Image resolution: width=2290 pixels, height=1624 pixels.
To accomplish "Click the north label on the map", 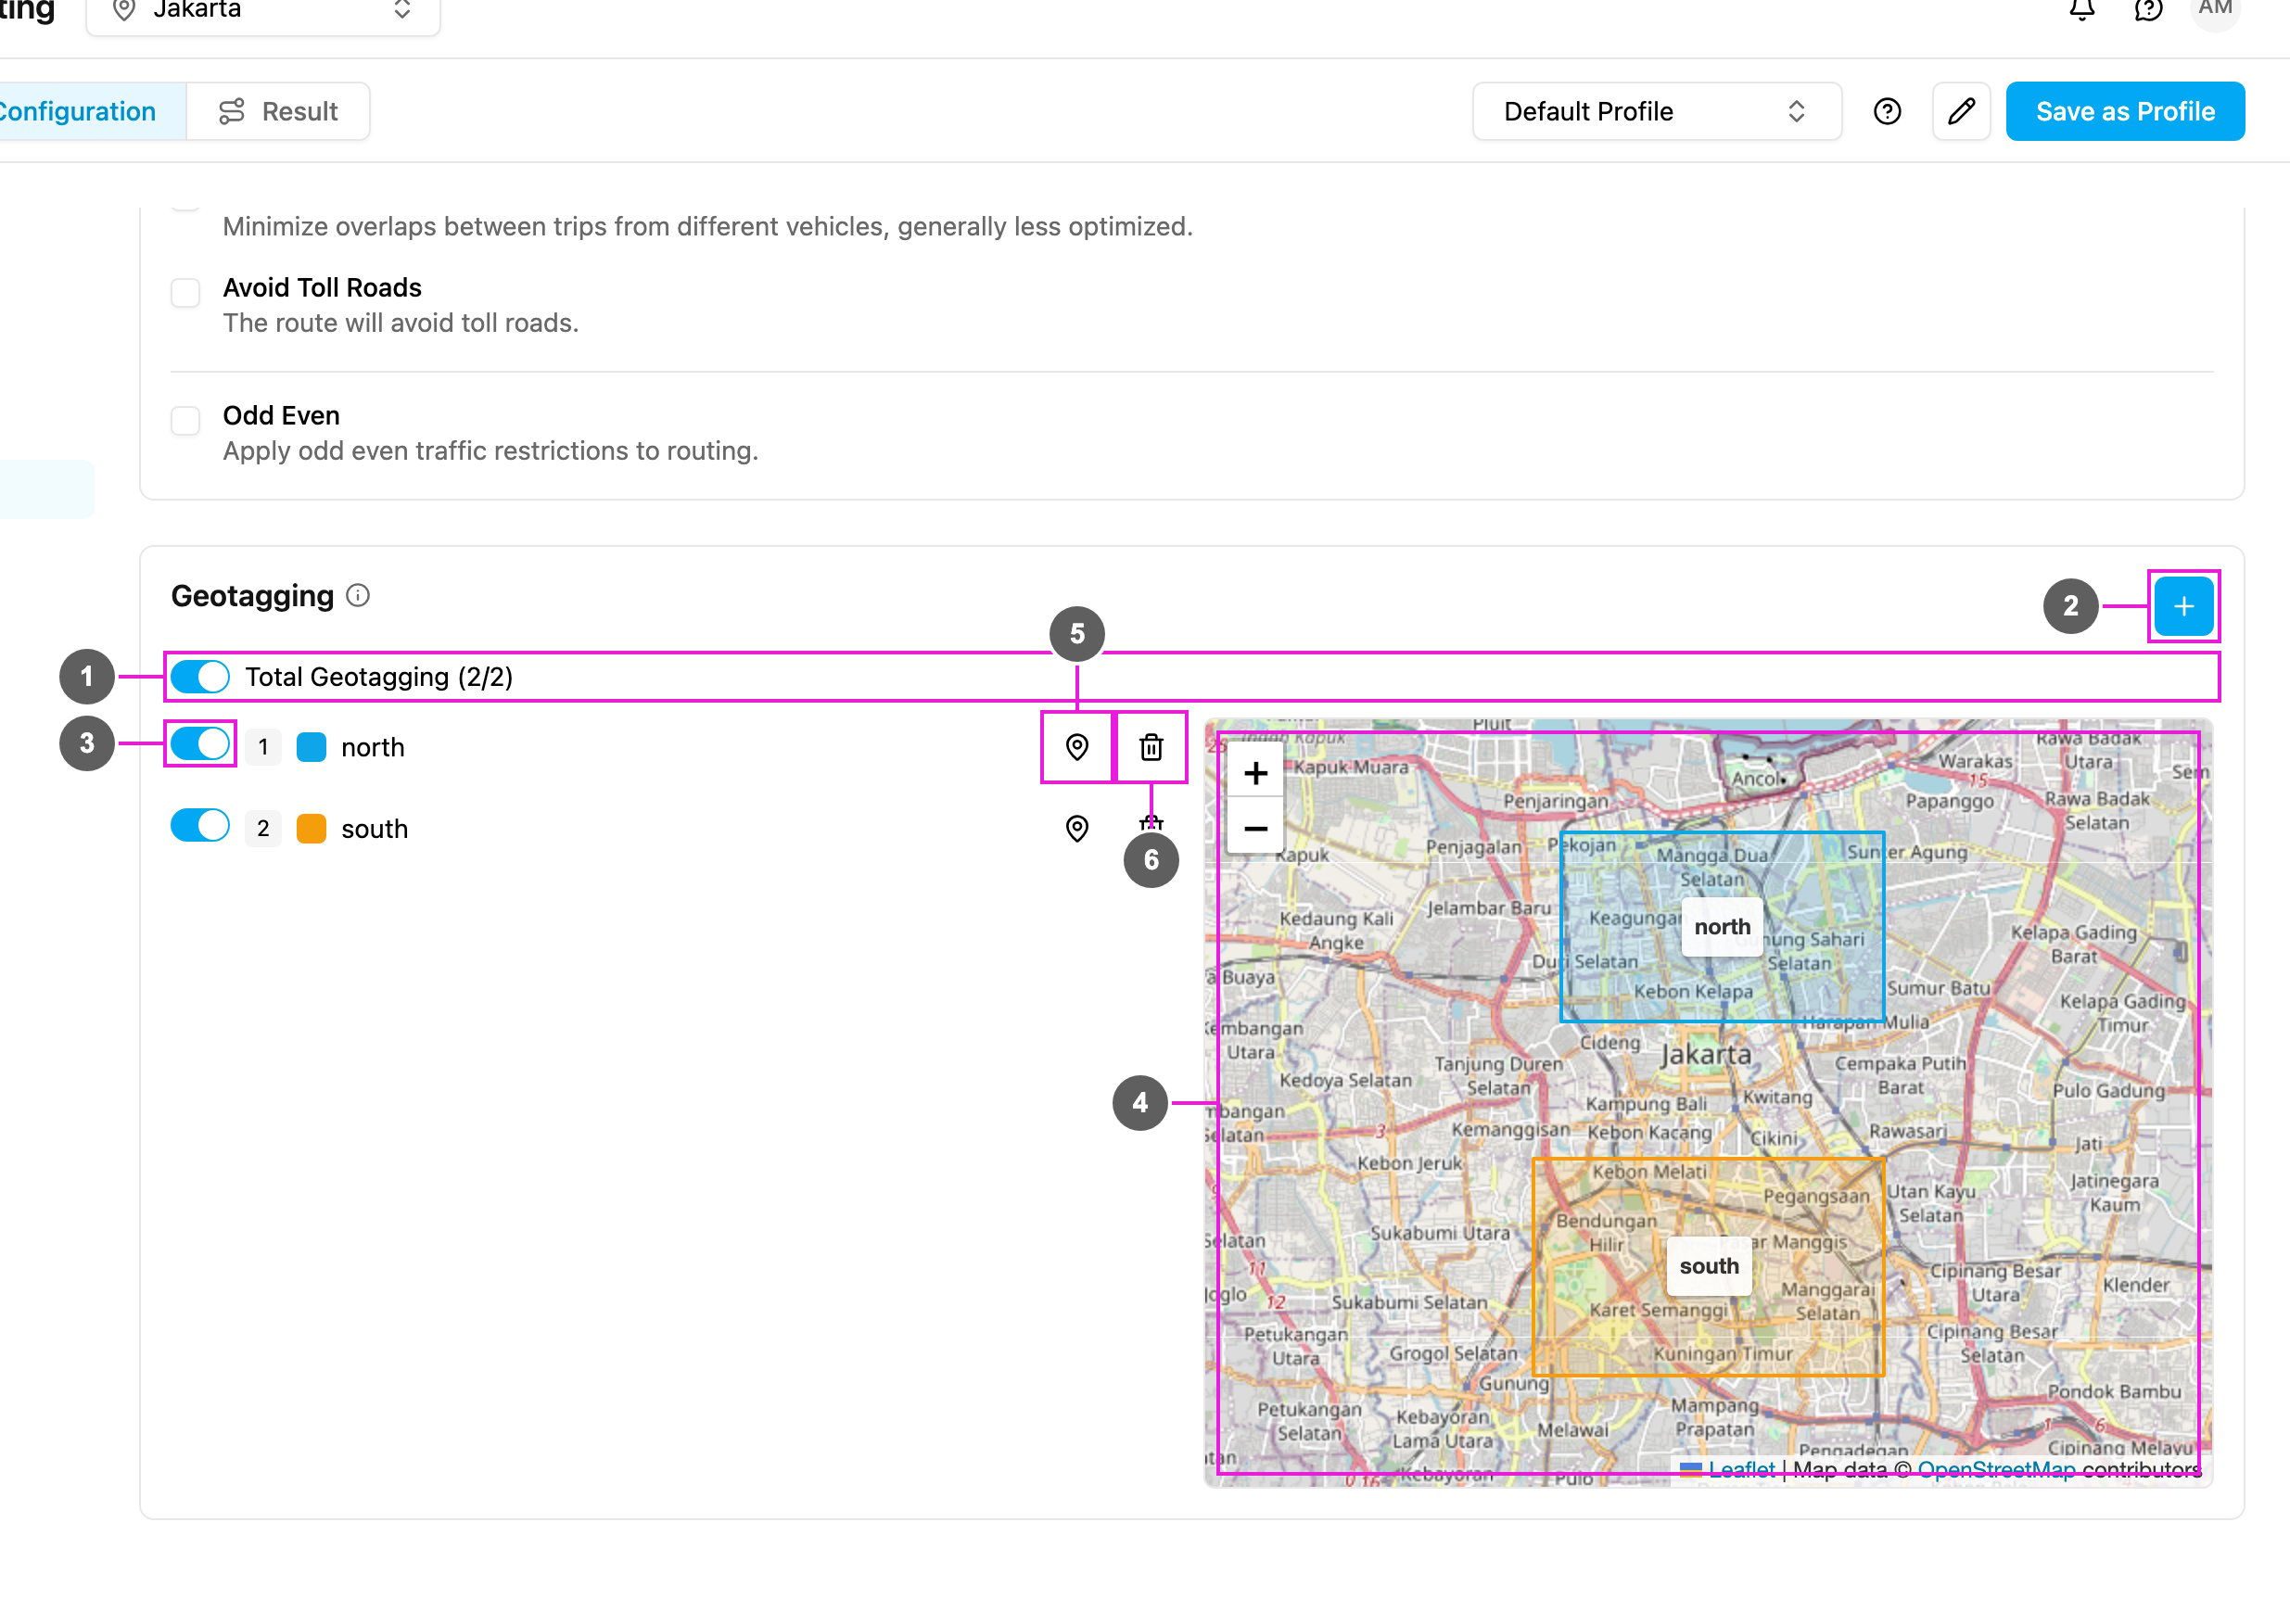I will tap(1722, 927).
